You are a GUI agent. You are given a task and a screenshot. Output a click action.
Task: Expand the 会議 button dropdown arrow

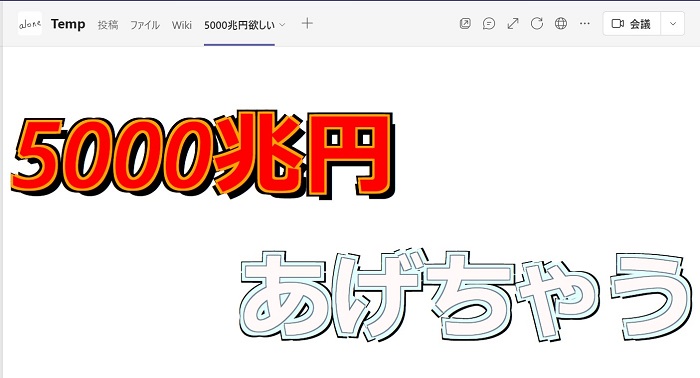(673, 24)
